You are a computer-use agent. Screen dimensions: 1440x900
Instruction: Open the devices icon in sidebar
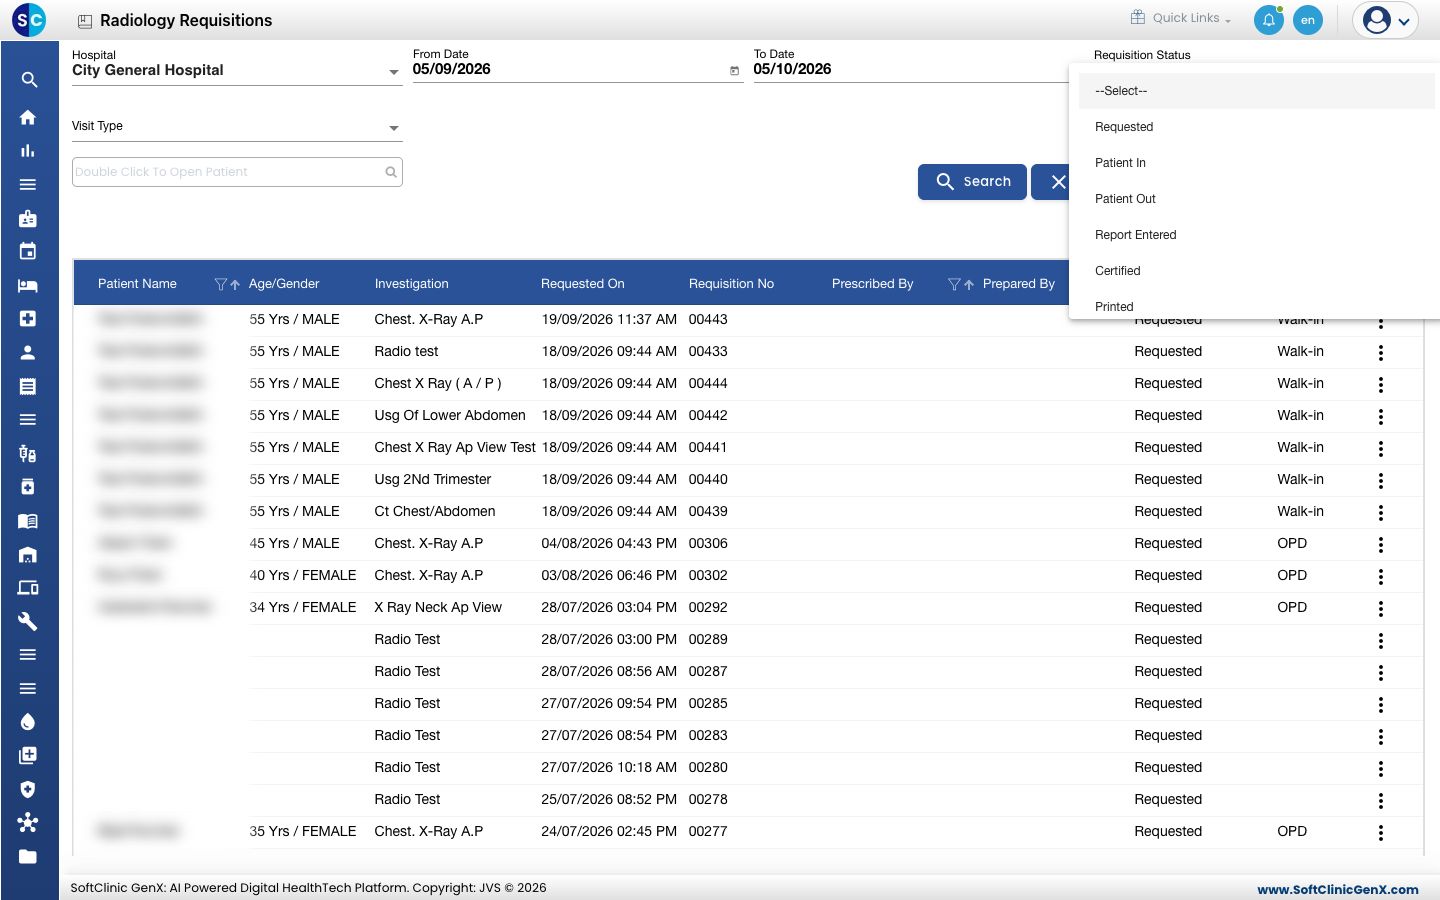(28, 587)
